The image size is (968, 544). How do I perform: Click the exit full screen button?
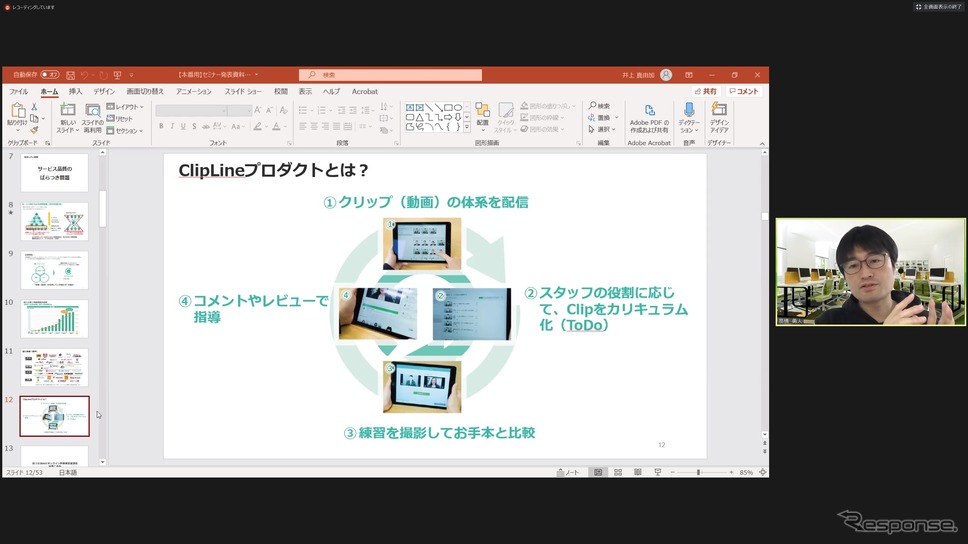pyautogui.click(x=938, y=7)
